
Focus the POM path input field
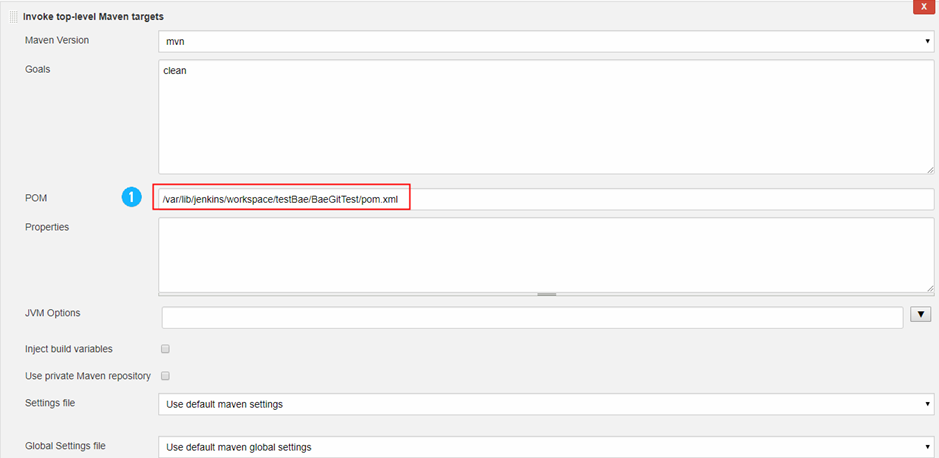point(546,199)
